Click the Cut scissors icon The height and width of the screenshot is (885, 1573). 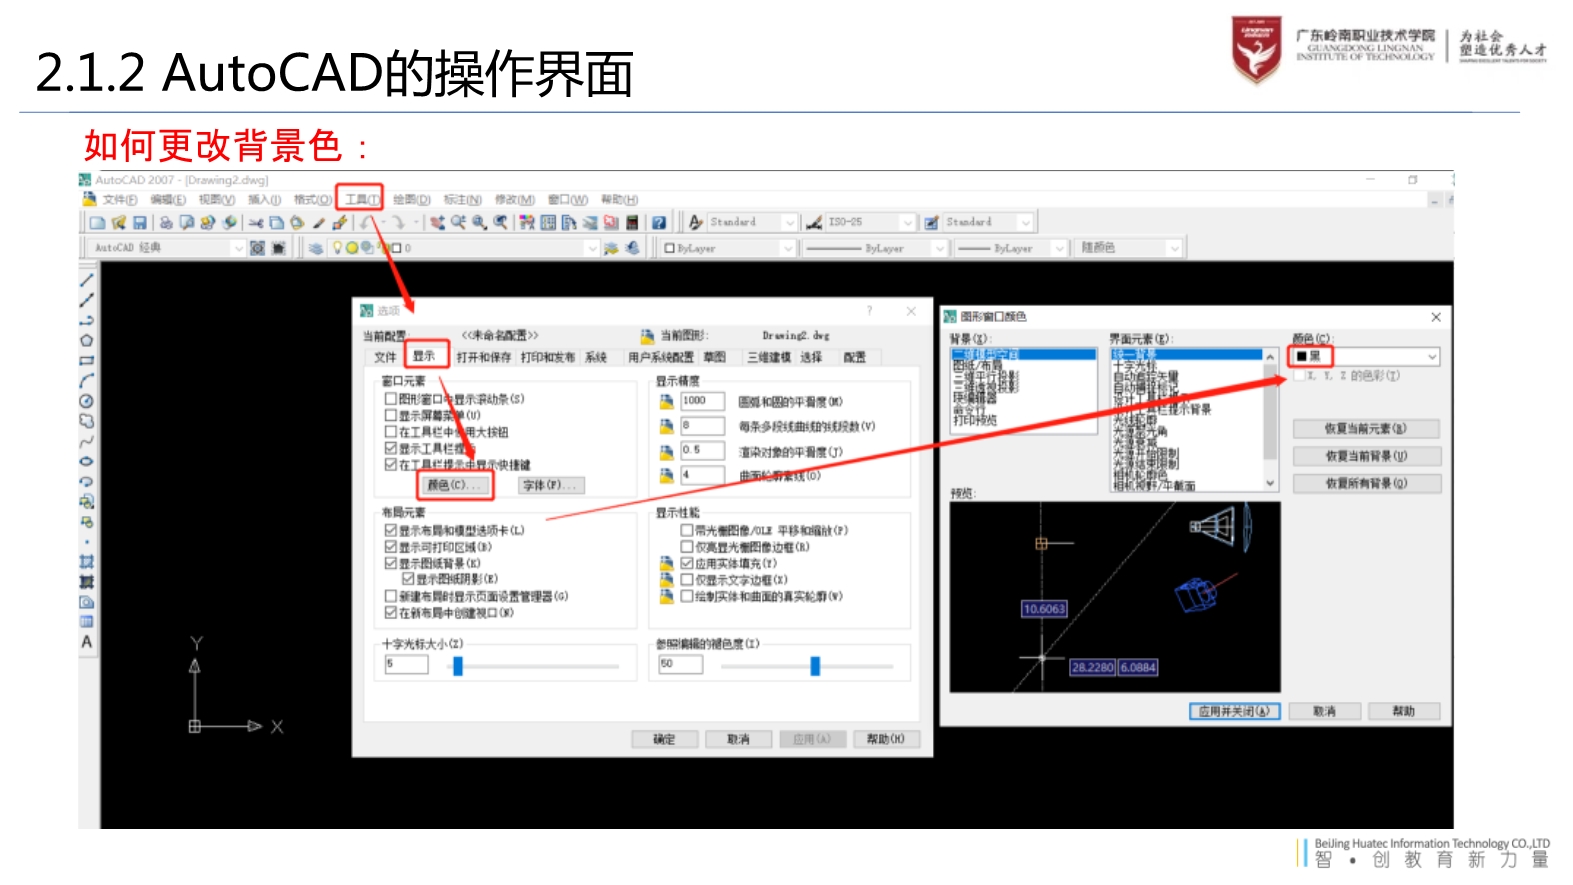[256, 222]
